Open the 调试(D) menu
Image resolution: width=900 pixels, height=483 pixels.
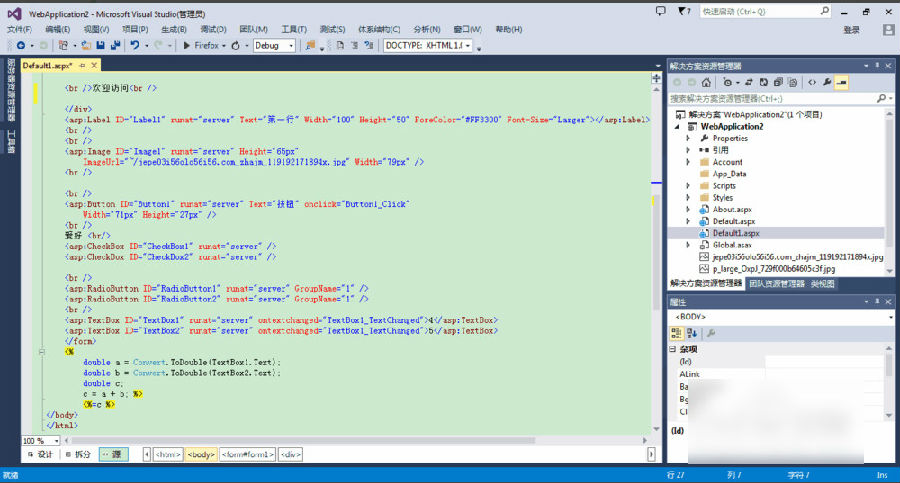tap(214, 29)
